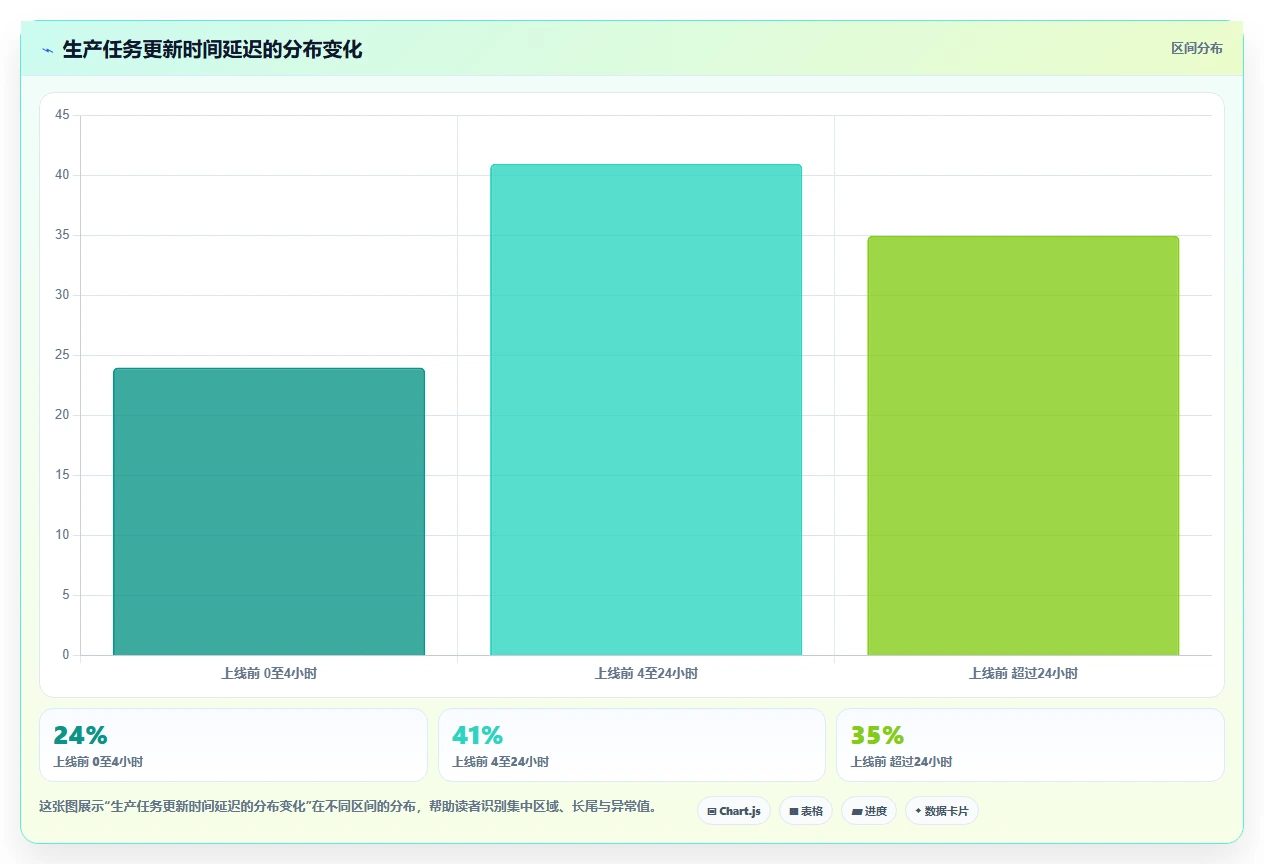
Task: Click the square icon in the 表格 chip
Action: pos(793,812)
